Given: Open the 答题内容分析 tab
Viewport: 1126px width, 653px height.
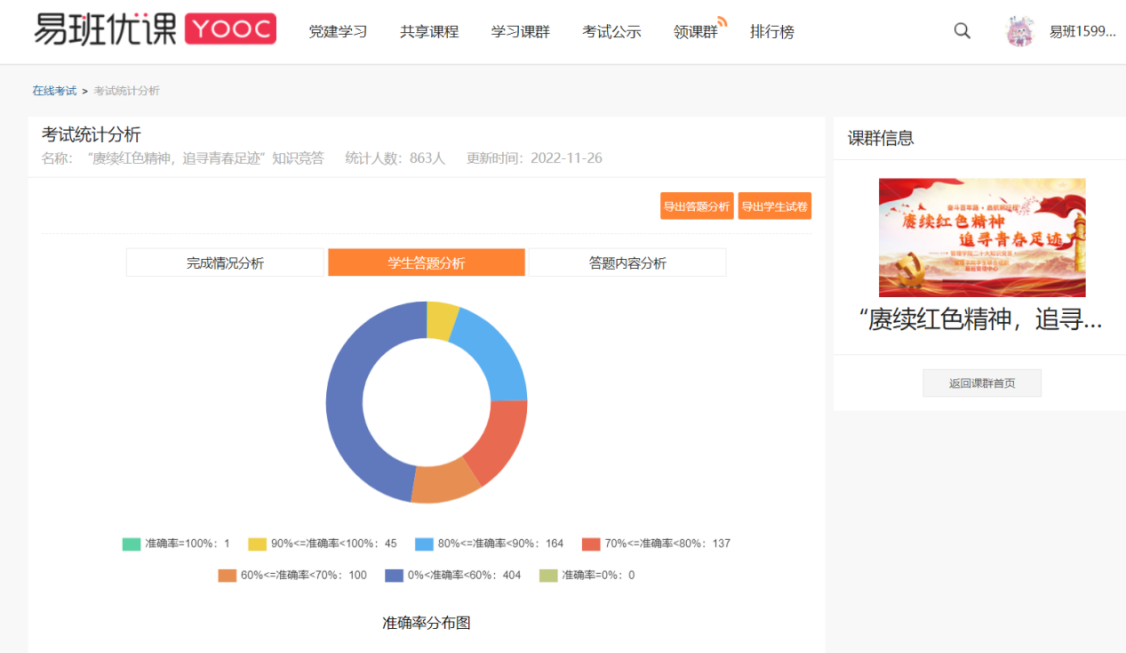Looking at the screenshot, I should (x=627, y=263).
